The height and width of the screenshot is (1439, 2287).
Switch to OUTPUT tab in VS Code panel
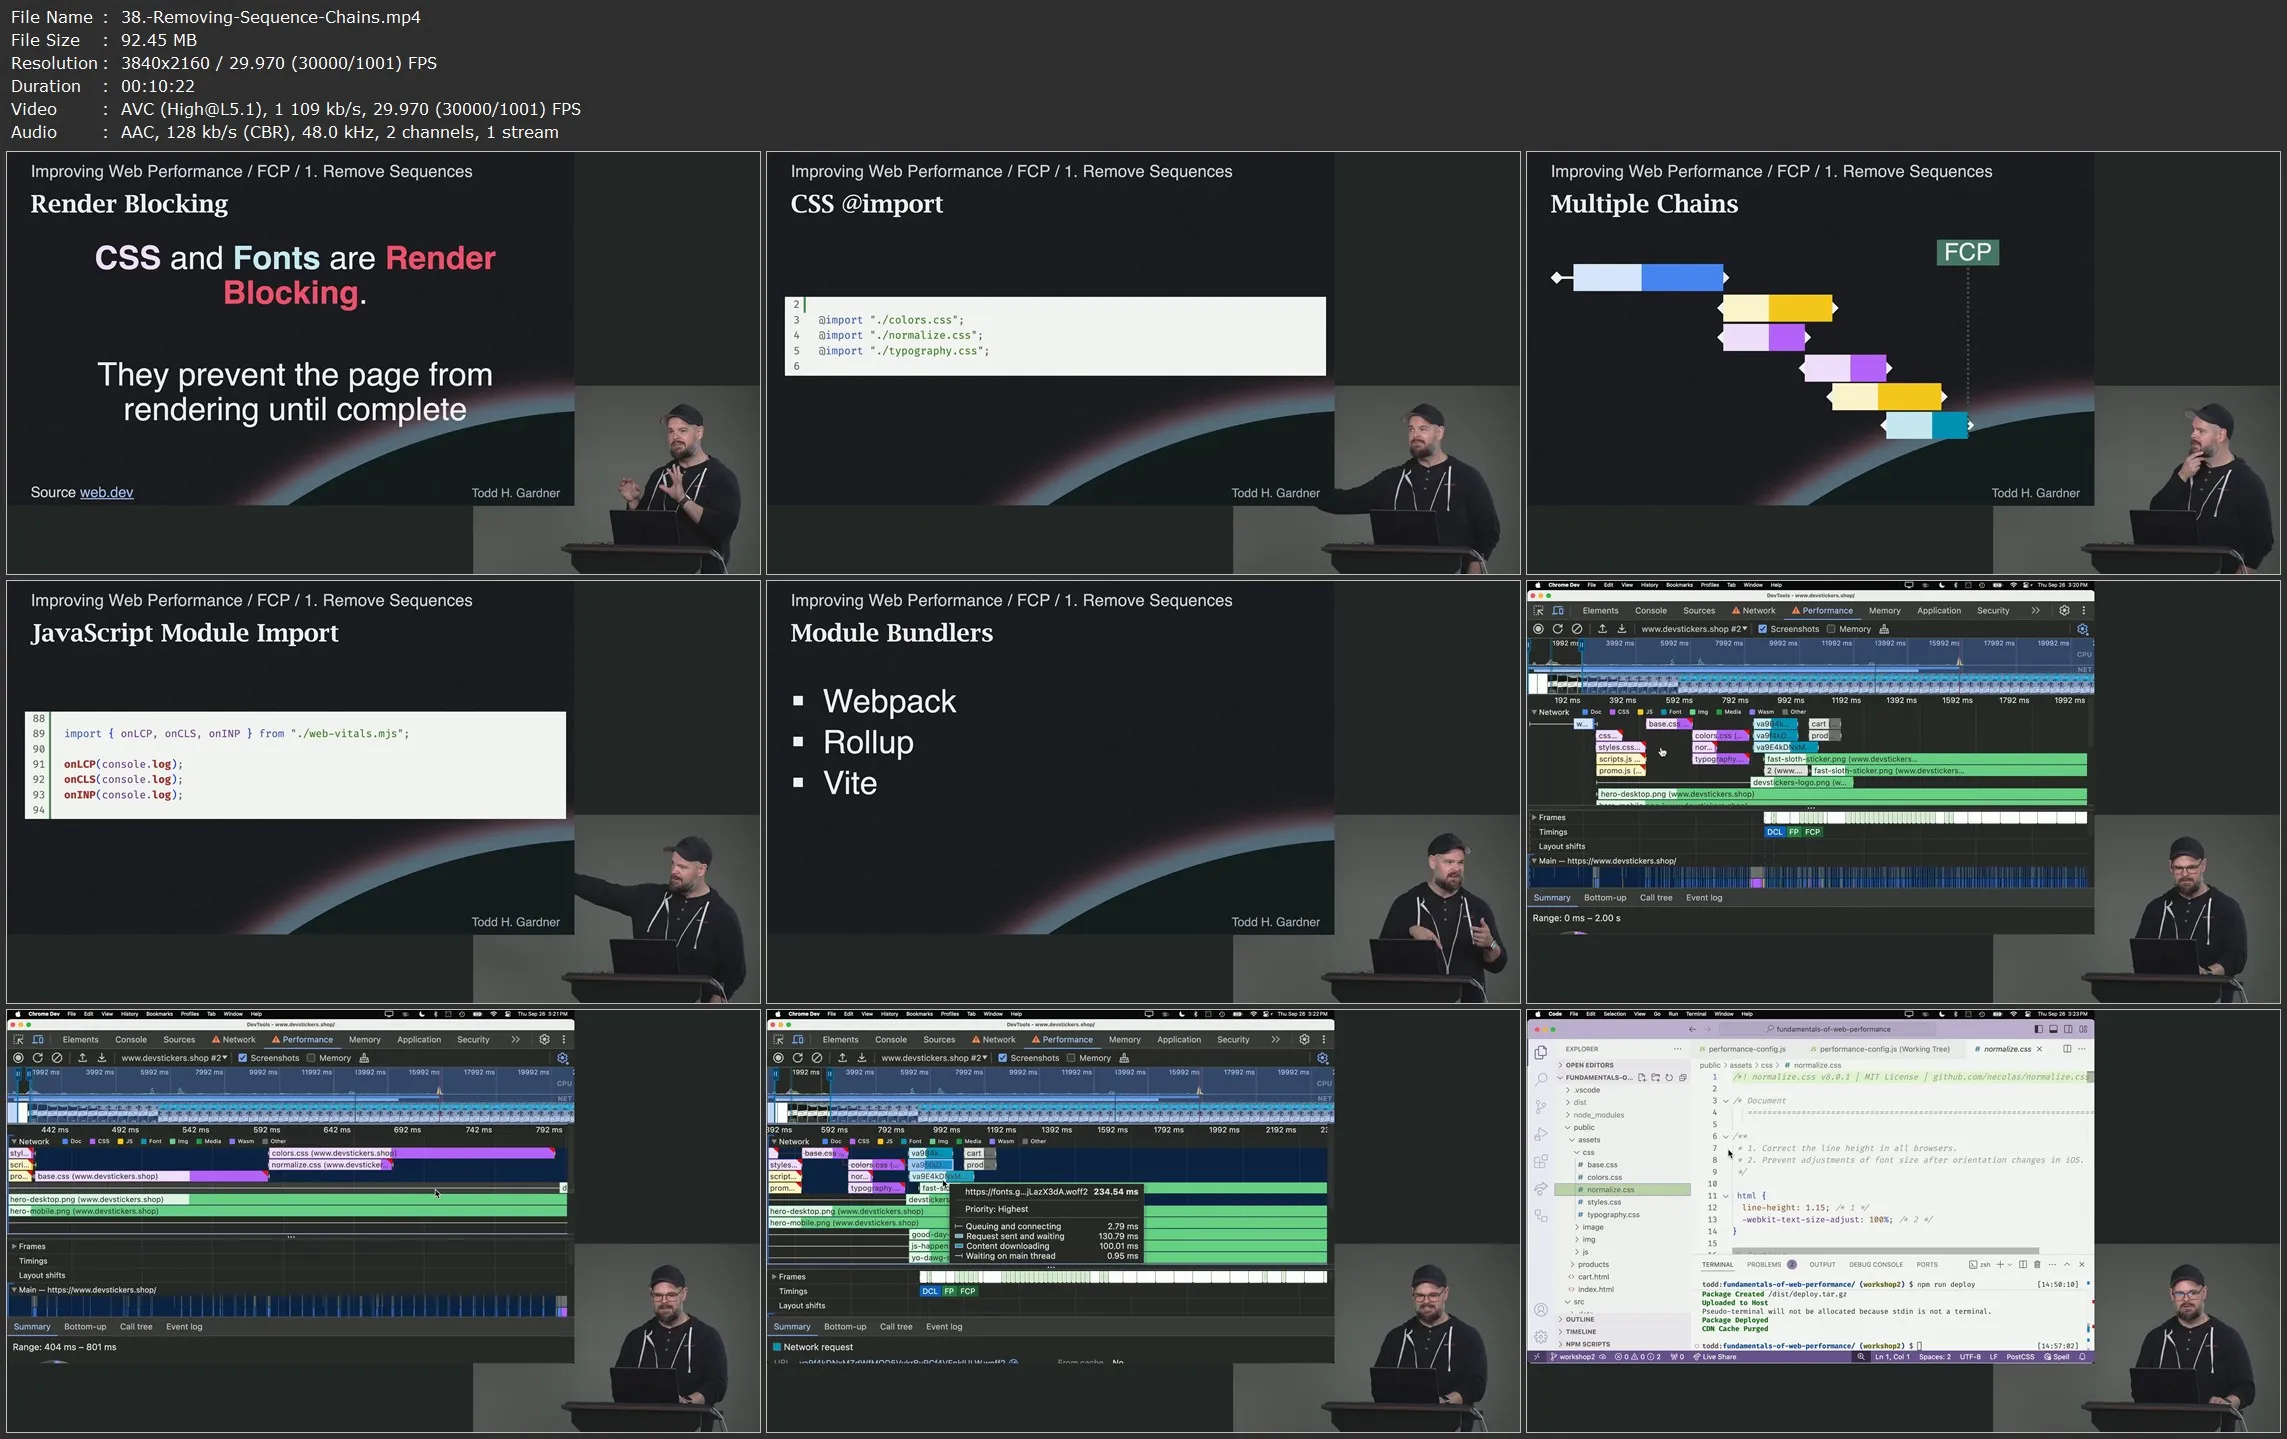coord(1822,1265)
